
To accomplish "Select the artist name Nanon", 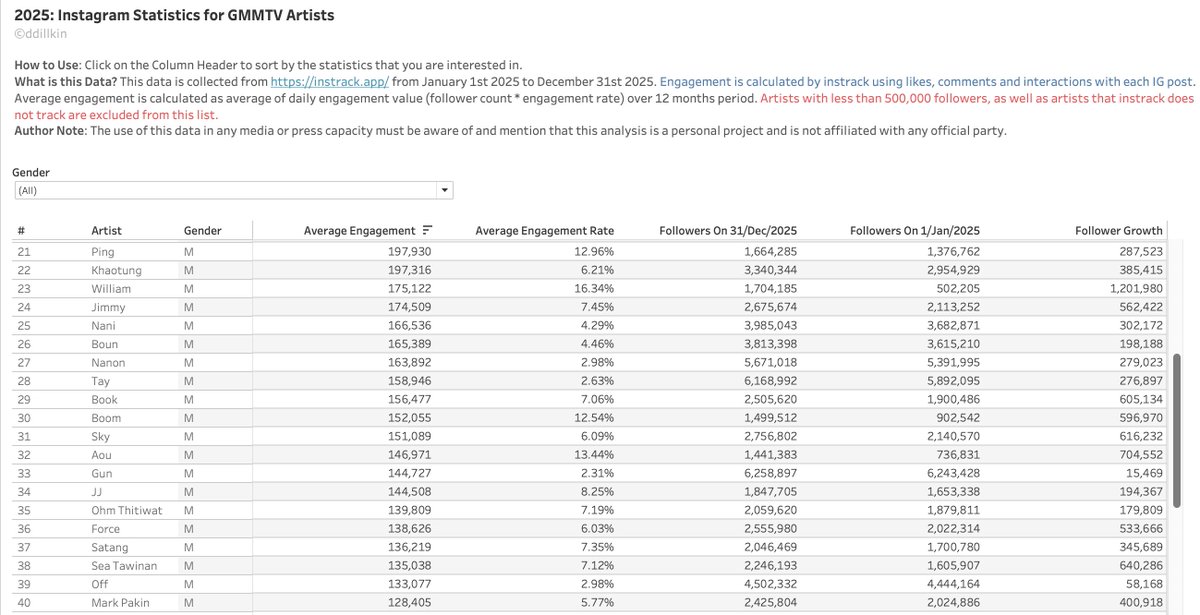I will tap(108, 362).
